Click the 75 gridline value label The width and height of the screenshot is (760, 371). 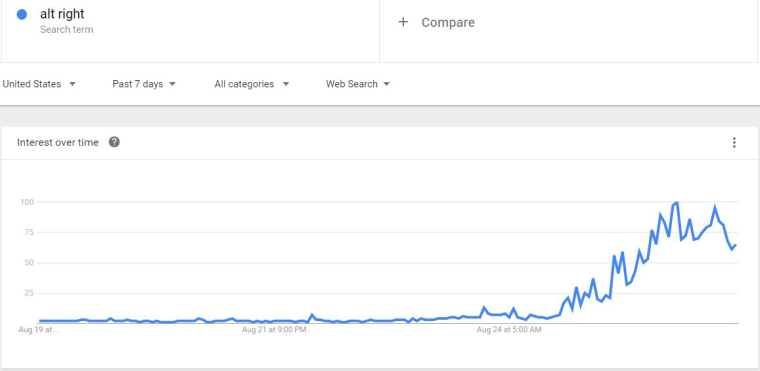pyautogui.click(x=31, y=232)
